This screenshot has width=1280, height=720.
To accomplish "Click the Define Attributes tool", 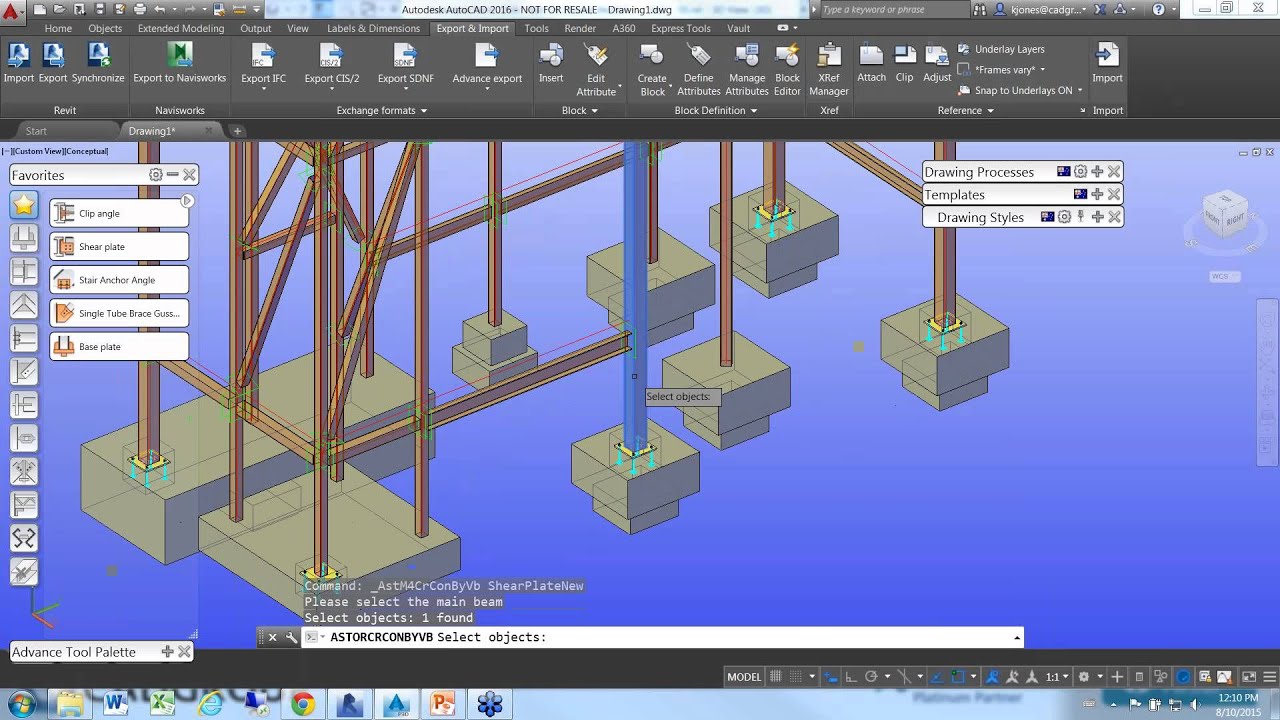I will coord(699,70).
